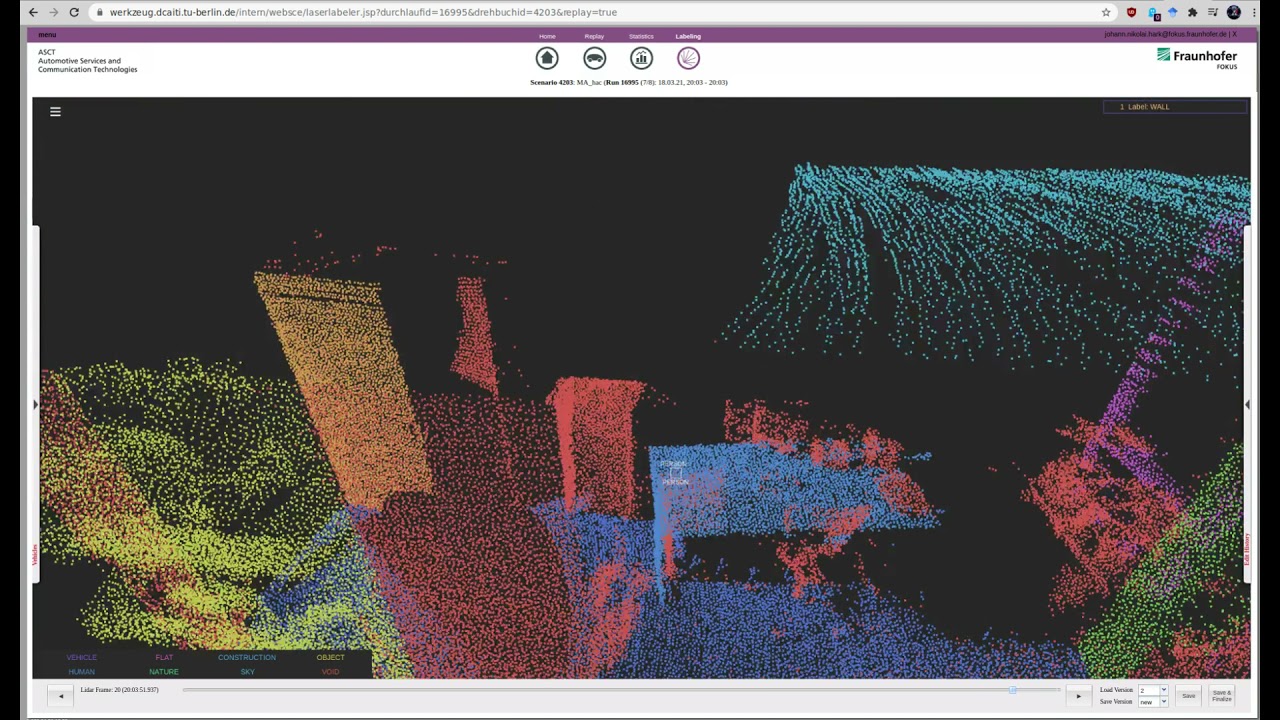This screenshot has width=1280, height=720.
Task: Open the blue graduation cap extension
Action: click(1172, 12)
